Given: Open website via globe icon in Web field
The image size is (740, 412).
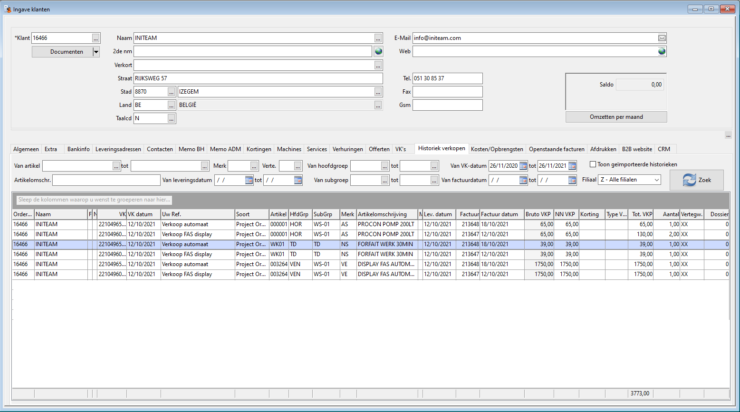Looking at the screenshot, I should click(x=662, y=51).
